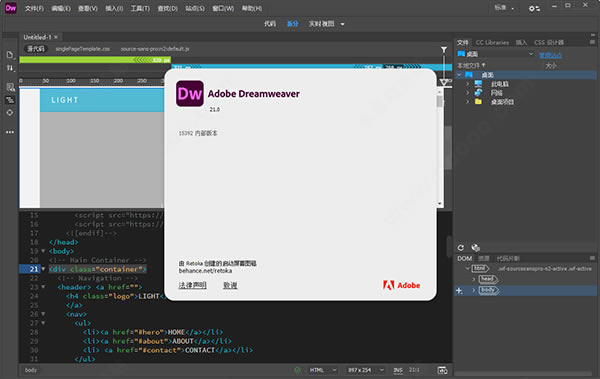
Task: Click the Files panel options menu icon
Action: (592, 42)
